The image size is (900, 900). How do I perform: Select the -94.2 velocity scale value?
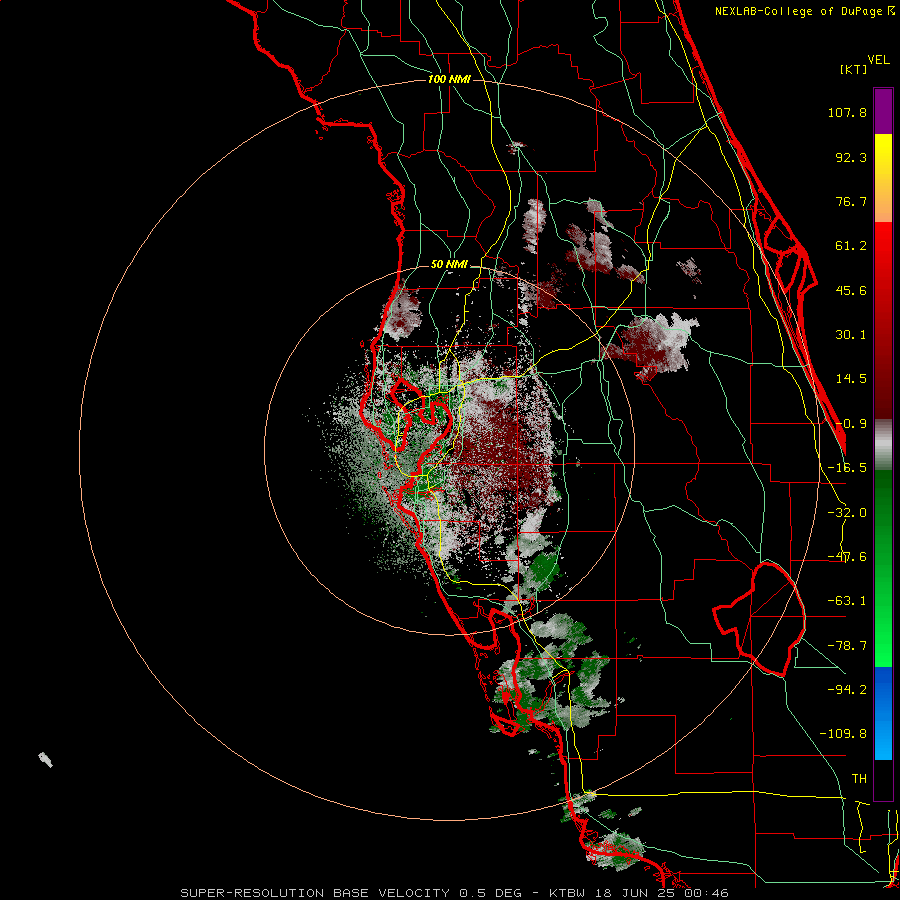click(x=847, y=689)
